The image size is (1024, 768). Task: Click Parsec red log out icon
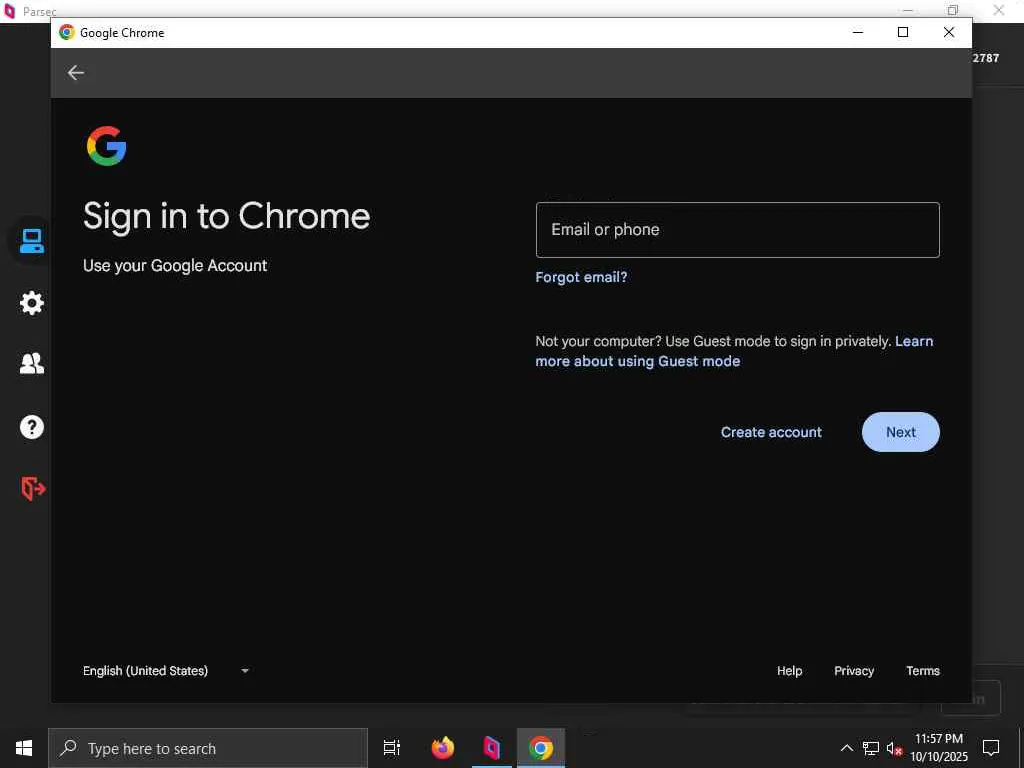click(x=33, y=488)
